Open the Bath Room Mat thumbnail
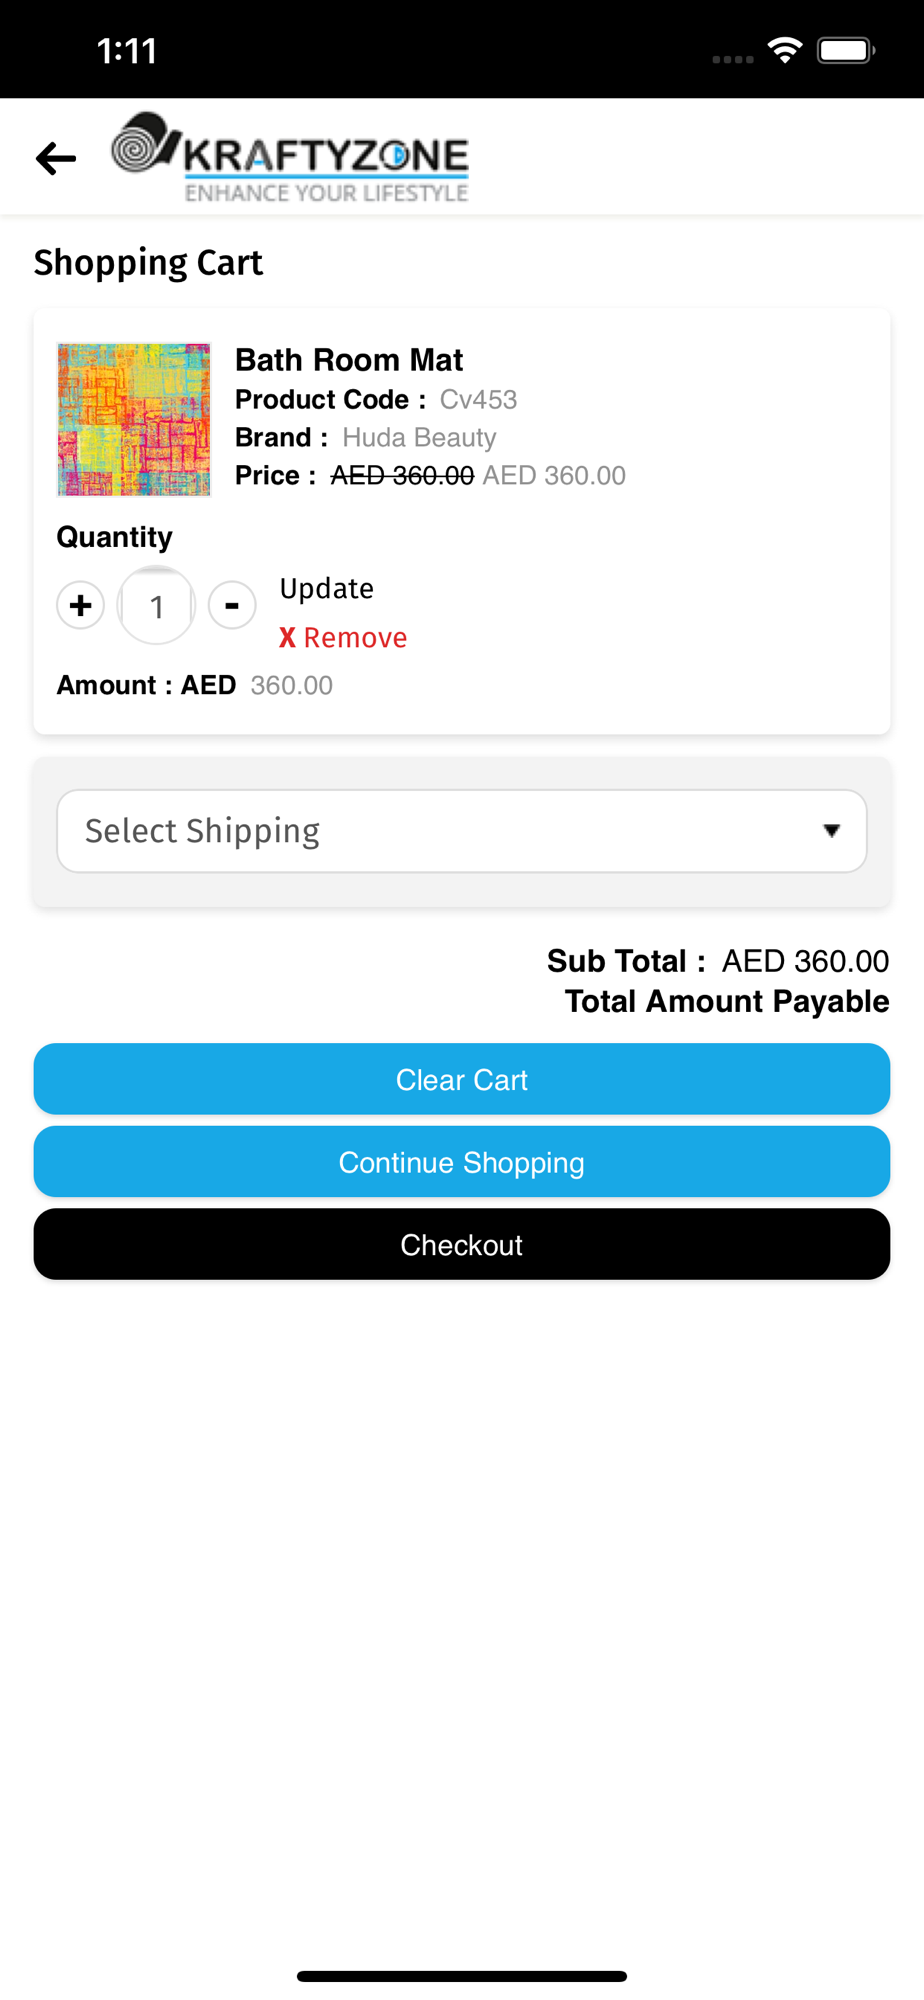 134,420
